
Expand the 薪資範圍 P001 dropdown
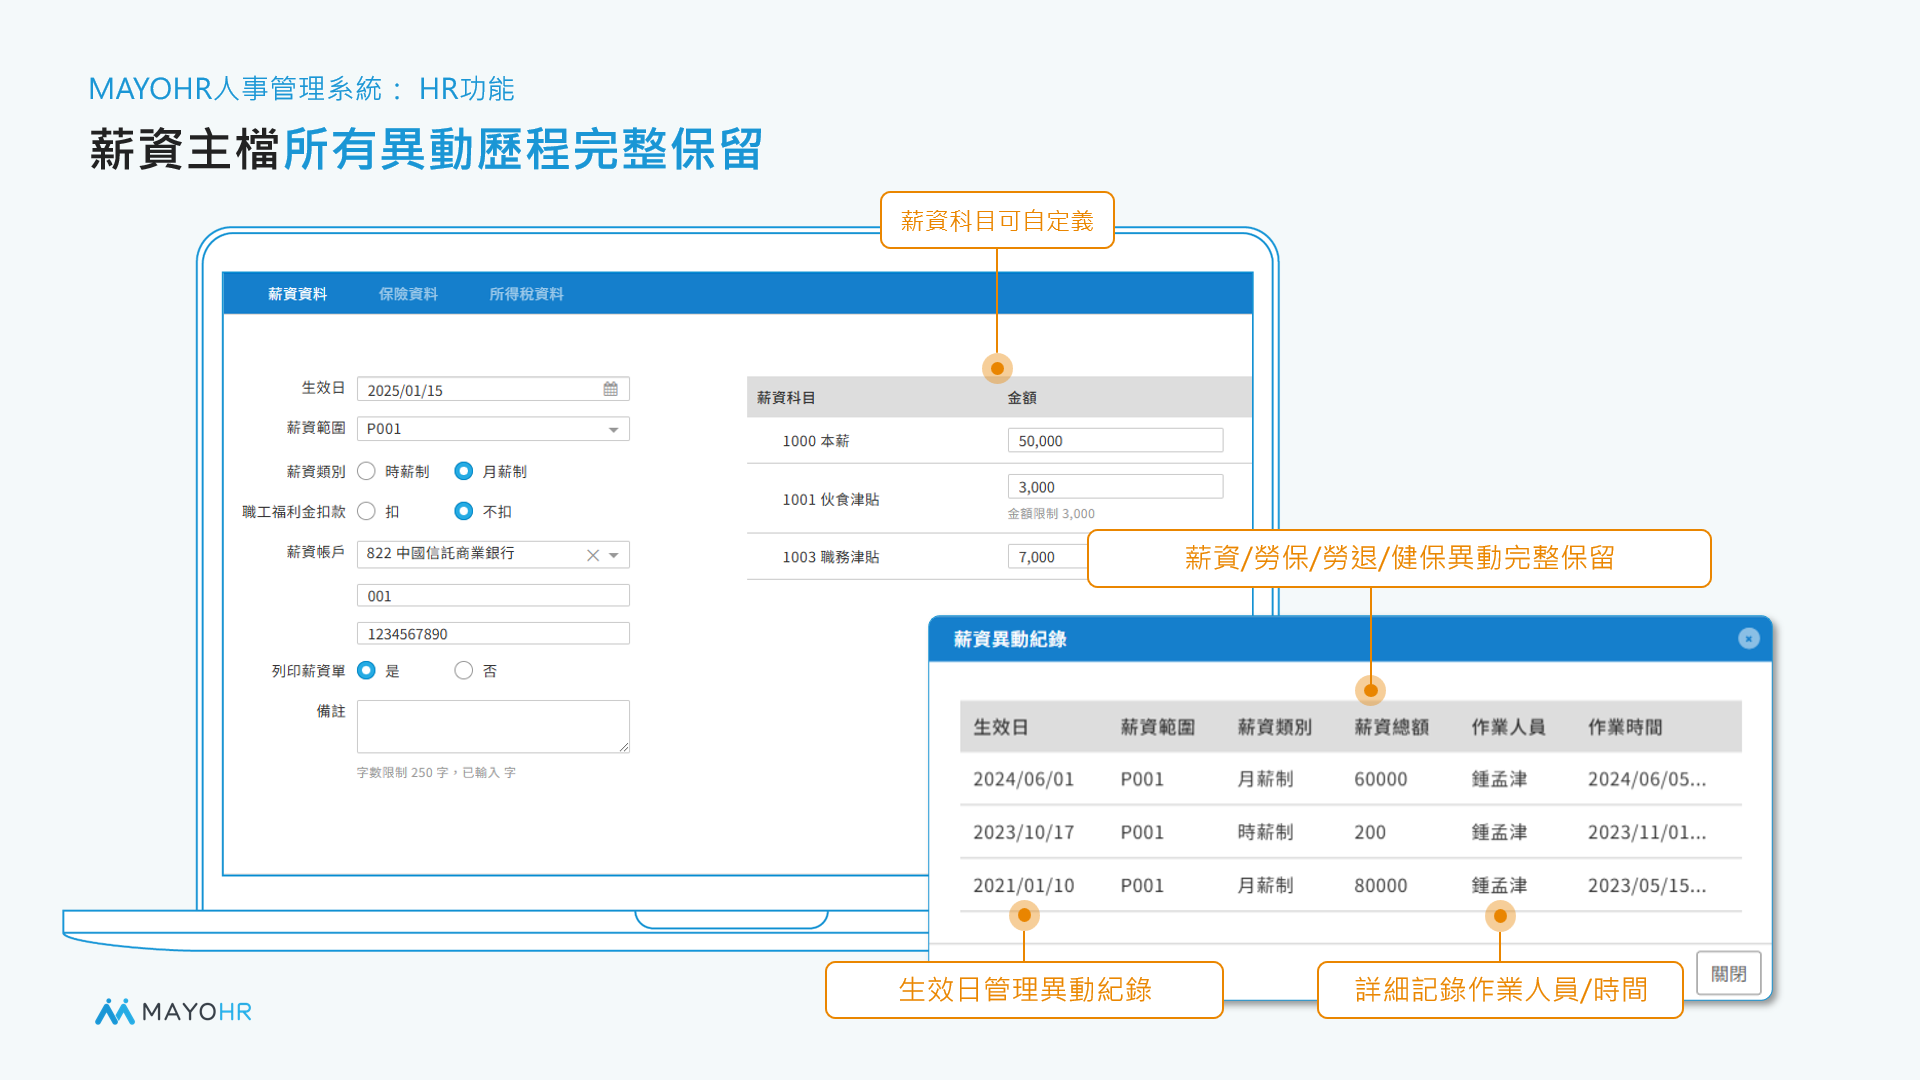[x=613, y=429]
